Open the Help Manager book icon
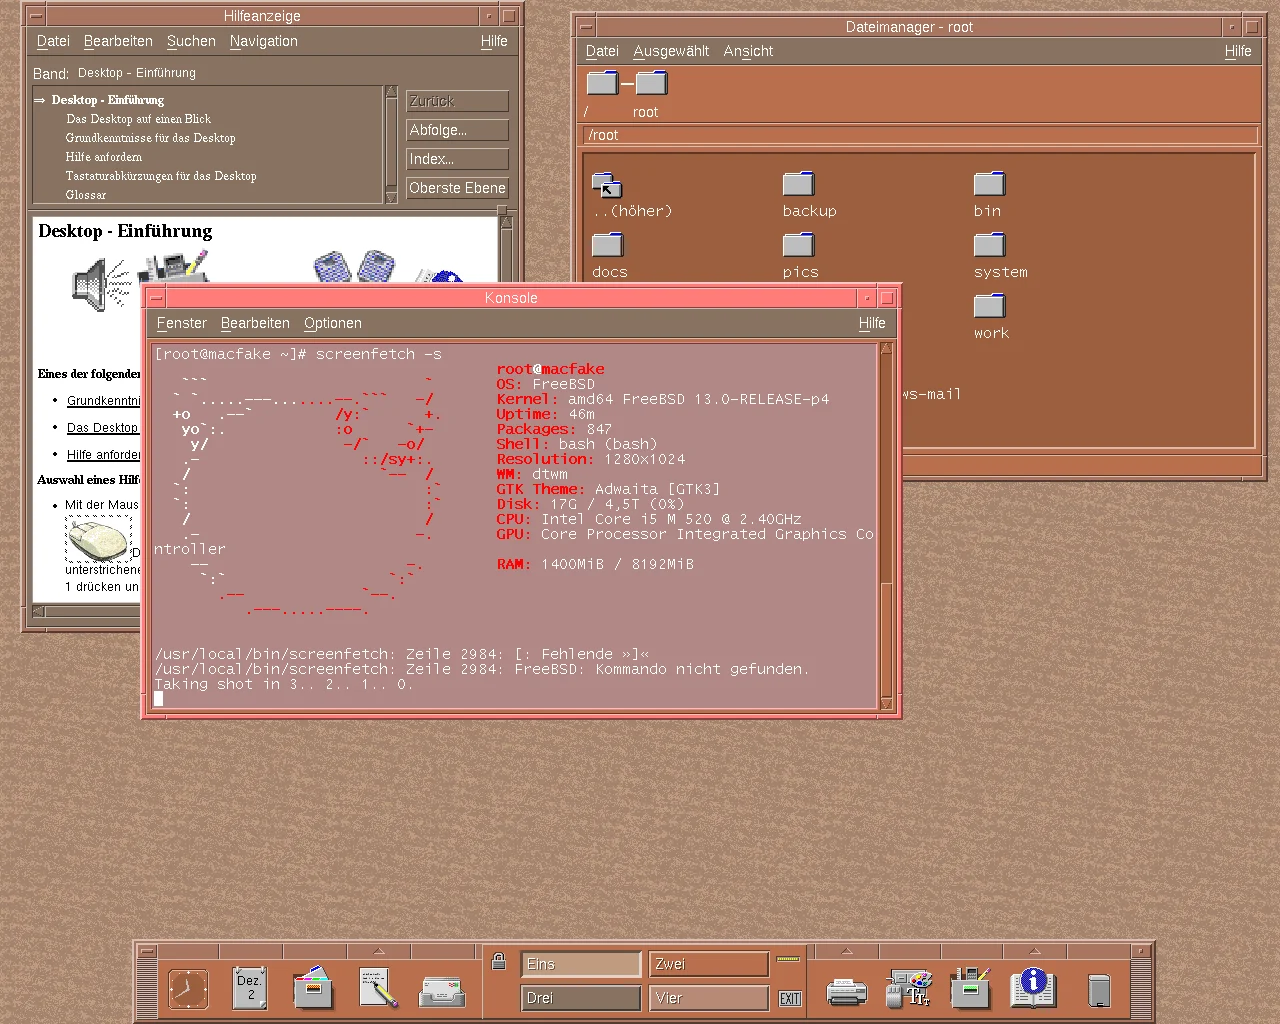This screenshot has width=1280, height=1024. [x=1033, y=988]
